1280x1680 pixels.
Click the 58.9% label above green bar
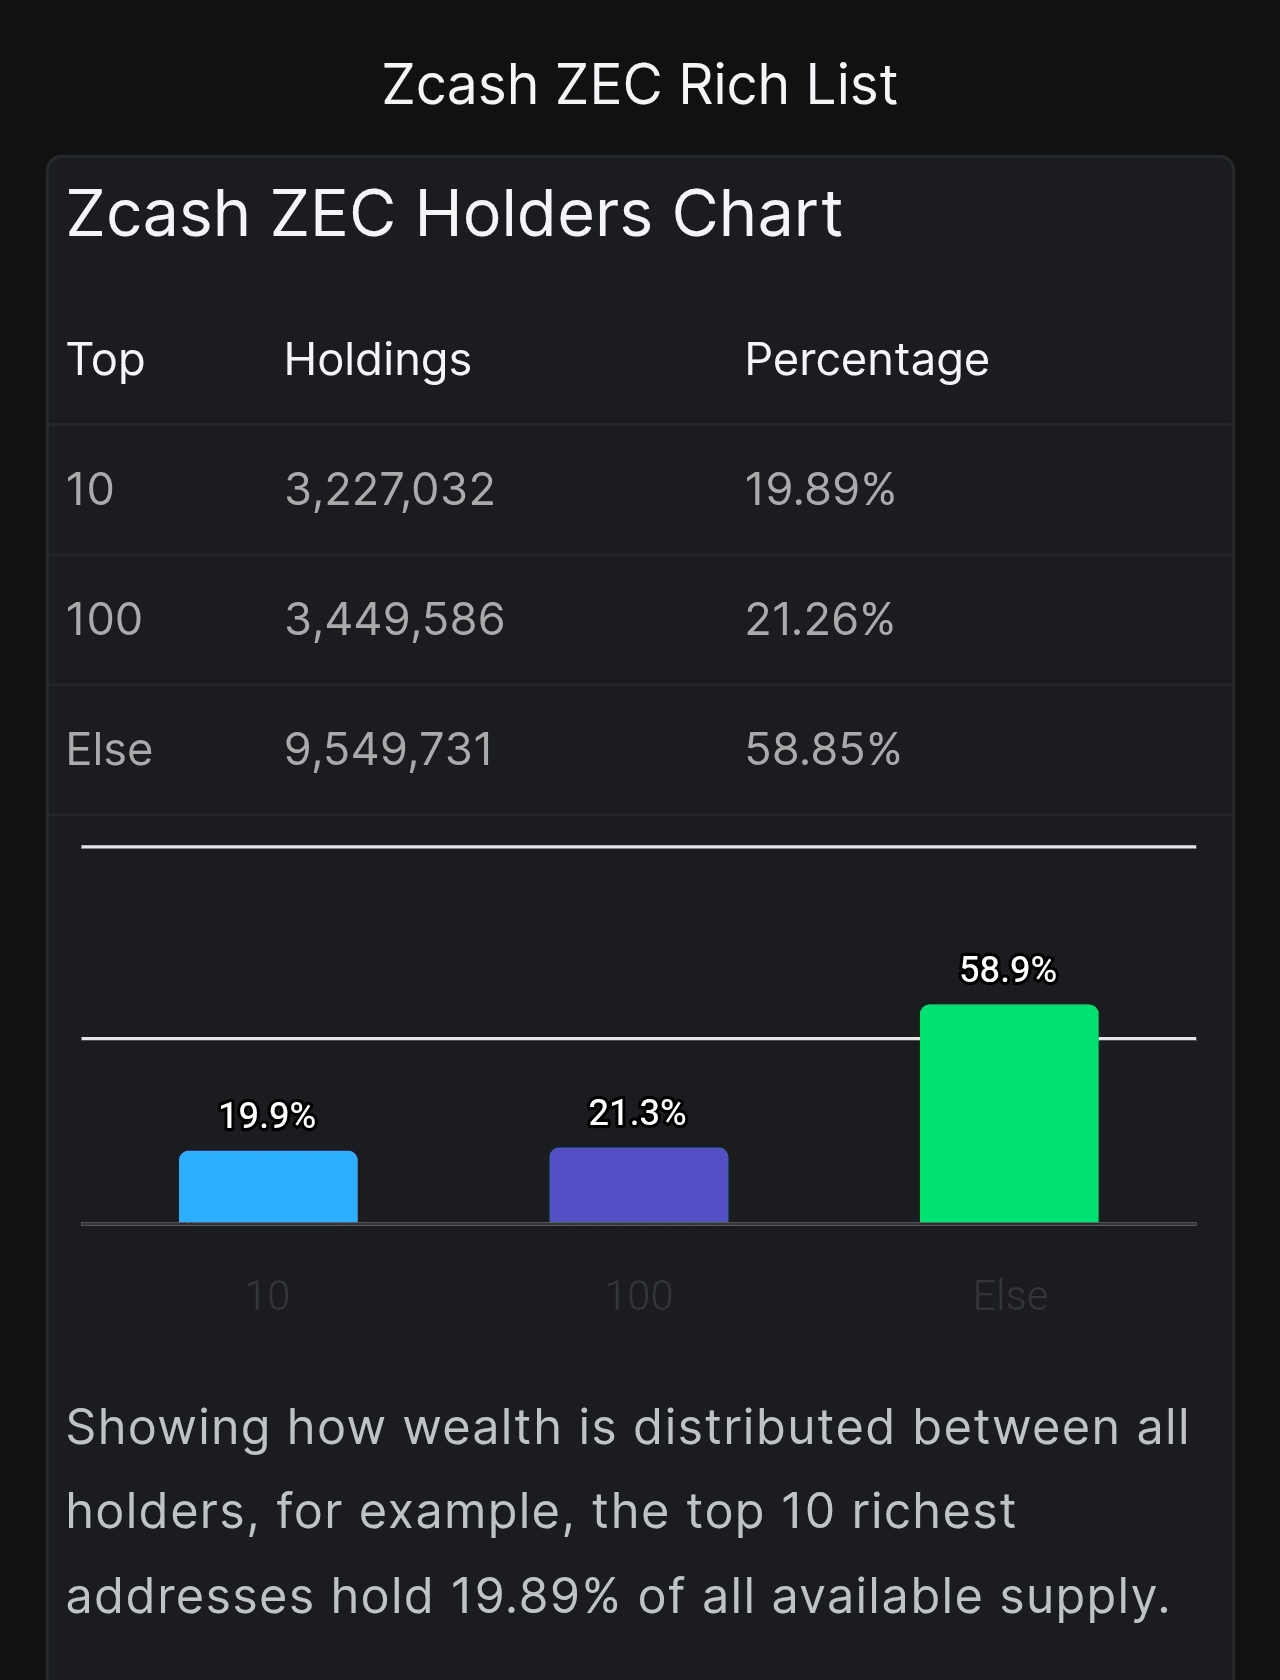1008,969
